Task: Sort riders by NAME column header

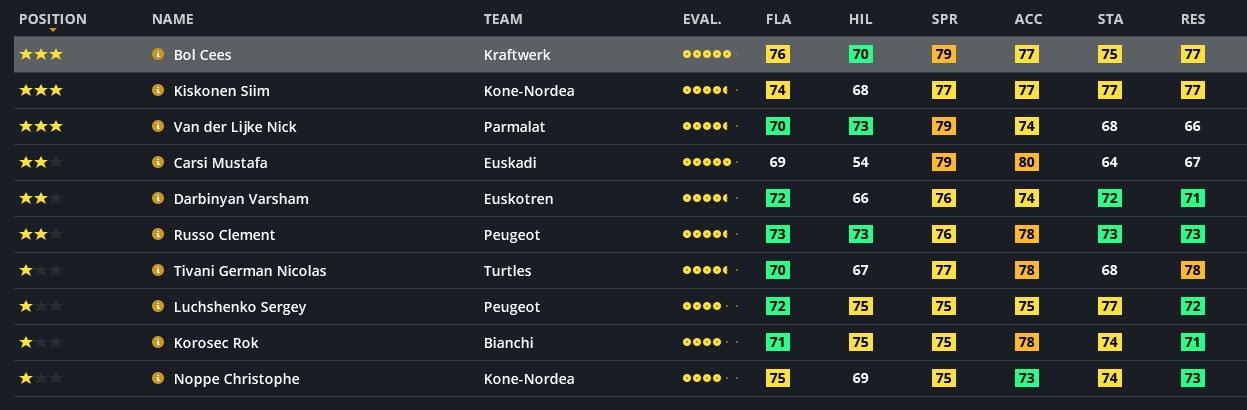Action: (x=173, y=19)
